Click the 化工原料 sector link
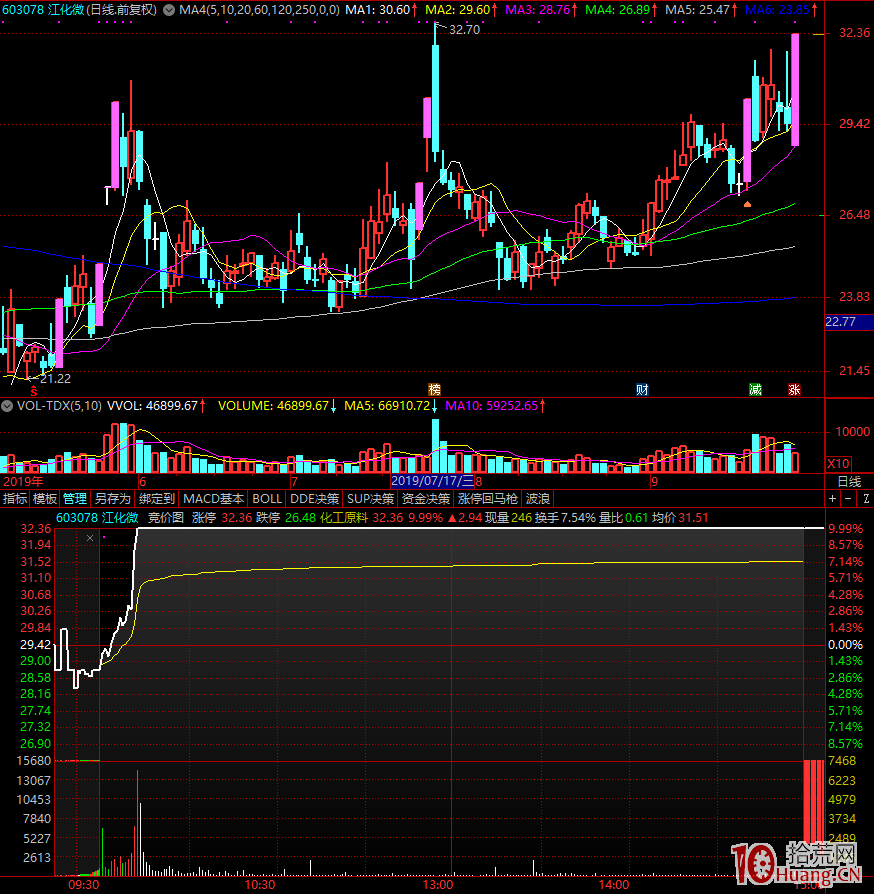This screenshot has height=894, width=874. point(344,518)
